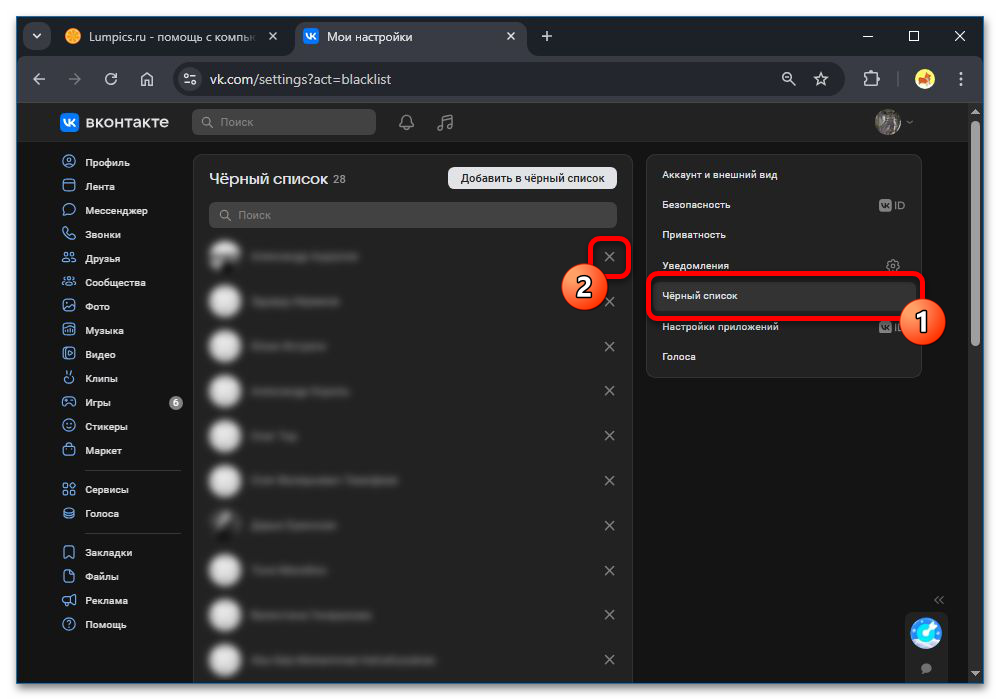The width and height of the screenshot is (1000, 700).
Task: Click the VK logo in header
Action: coord(114,122)
